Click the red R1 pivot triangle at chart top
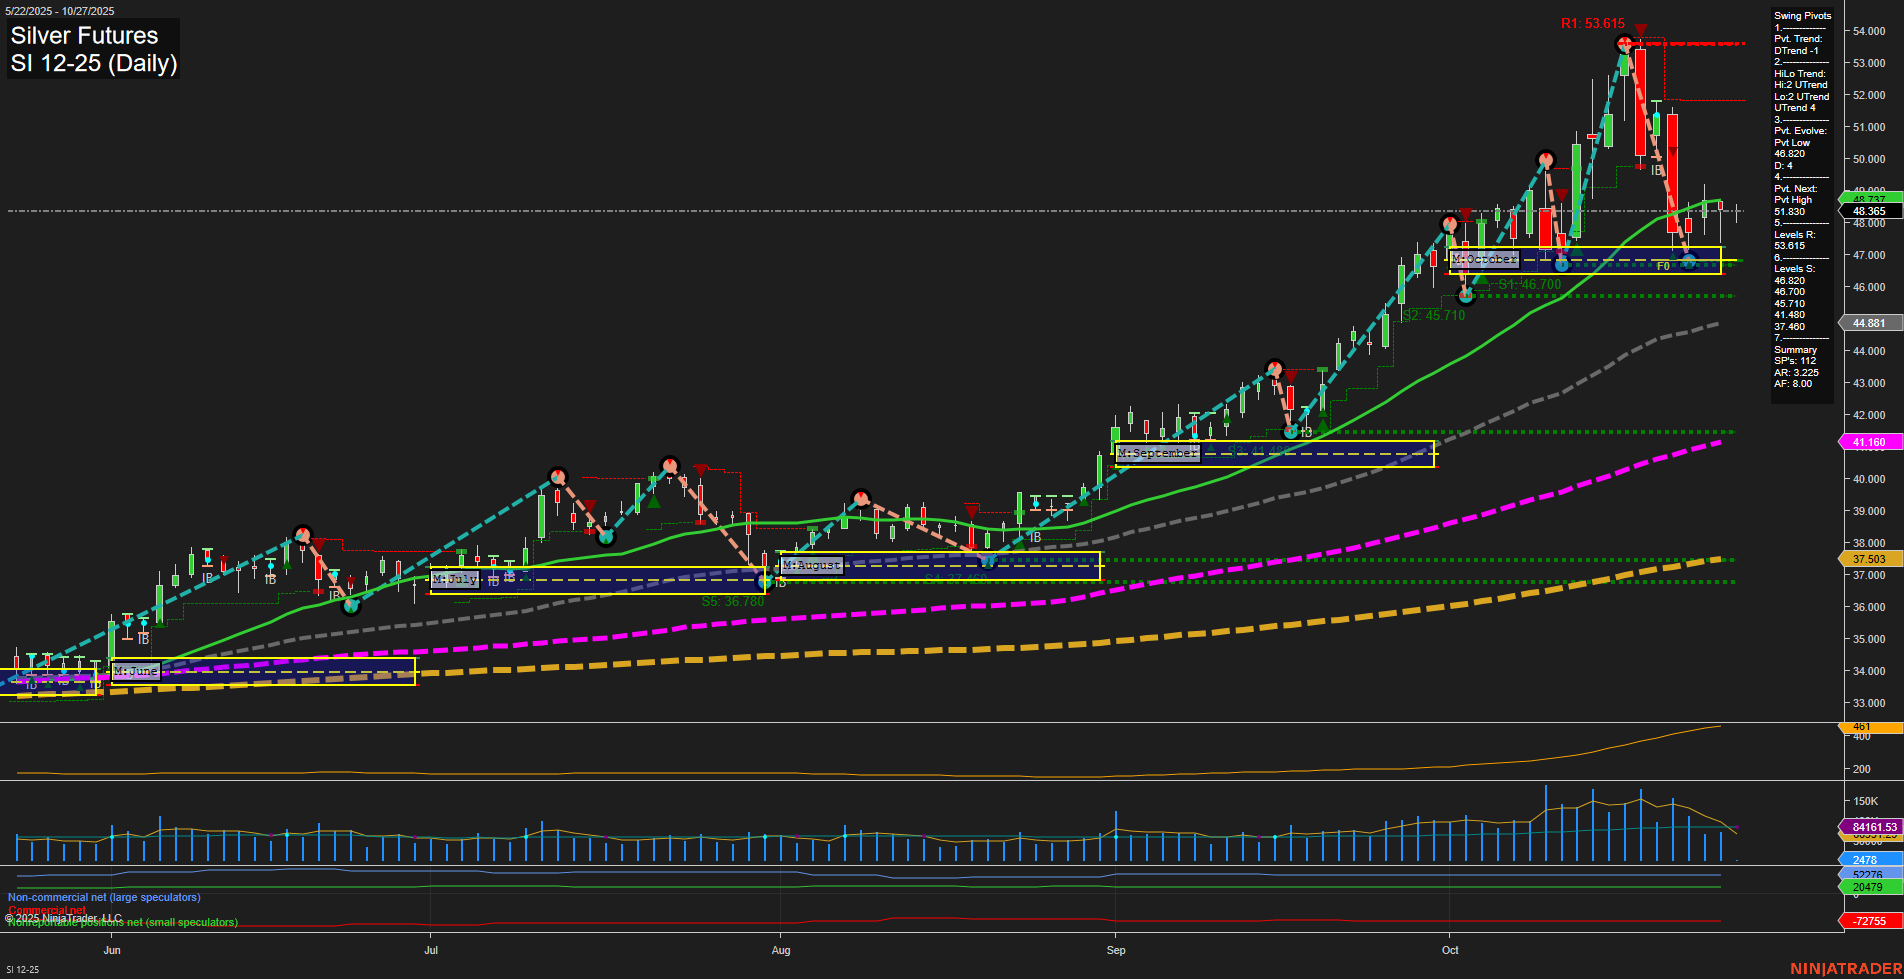The width and height of the screenshot is (1904, 979). pos(1640,29)
